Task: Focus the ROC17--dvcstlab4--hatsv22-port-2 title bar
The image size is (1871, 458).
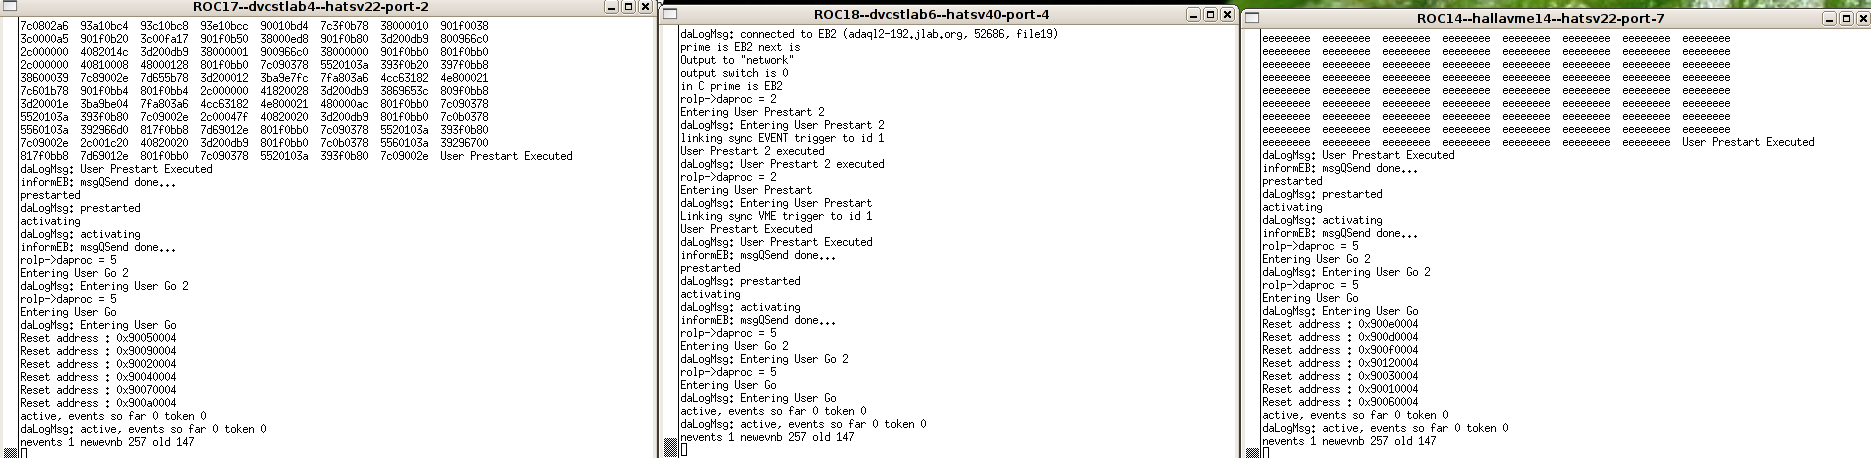Action: [310, 7]
